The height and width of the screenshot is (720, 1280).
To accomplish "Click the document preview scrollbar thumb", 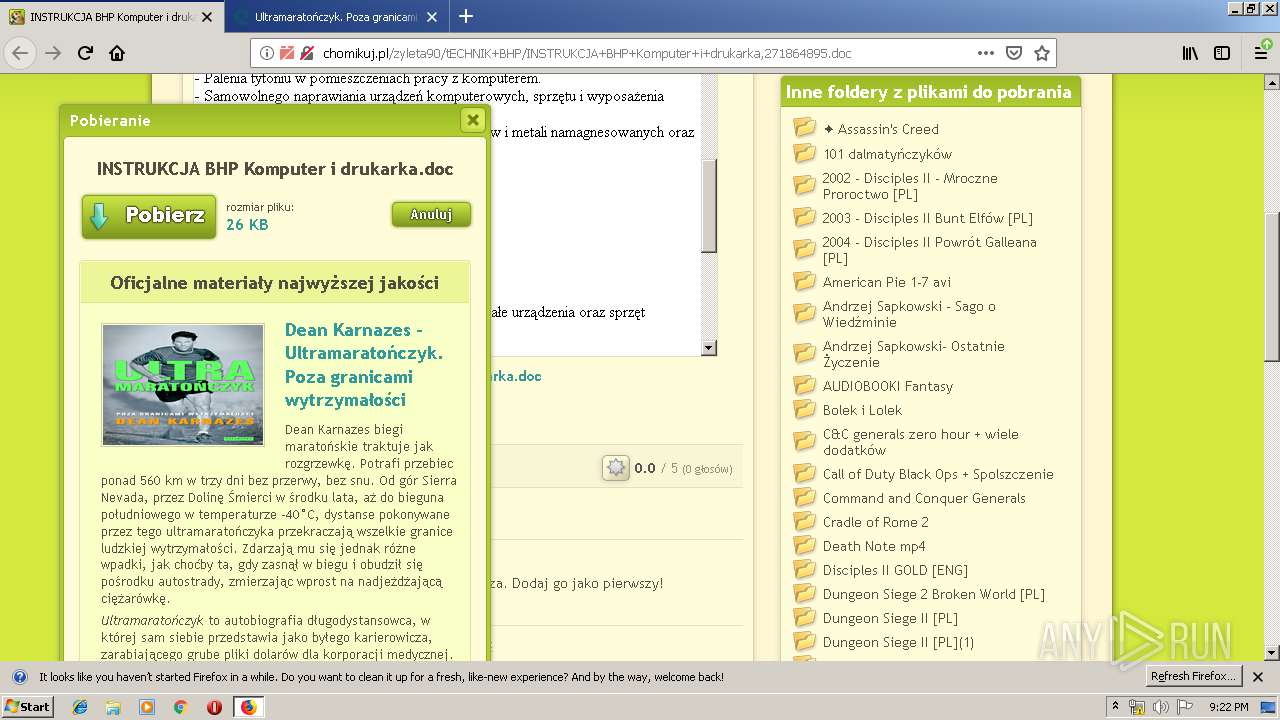I will pyautogui.click(x=709, y=206).
